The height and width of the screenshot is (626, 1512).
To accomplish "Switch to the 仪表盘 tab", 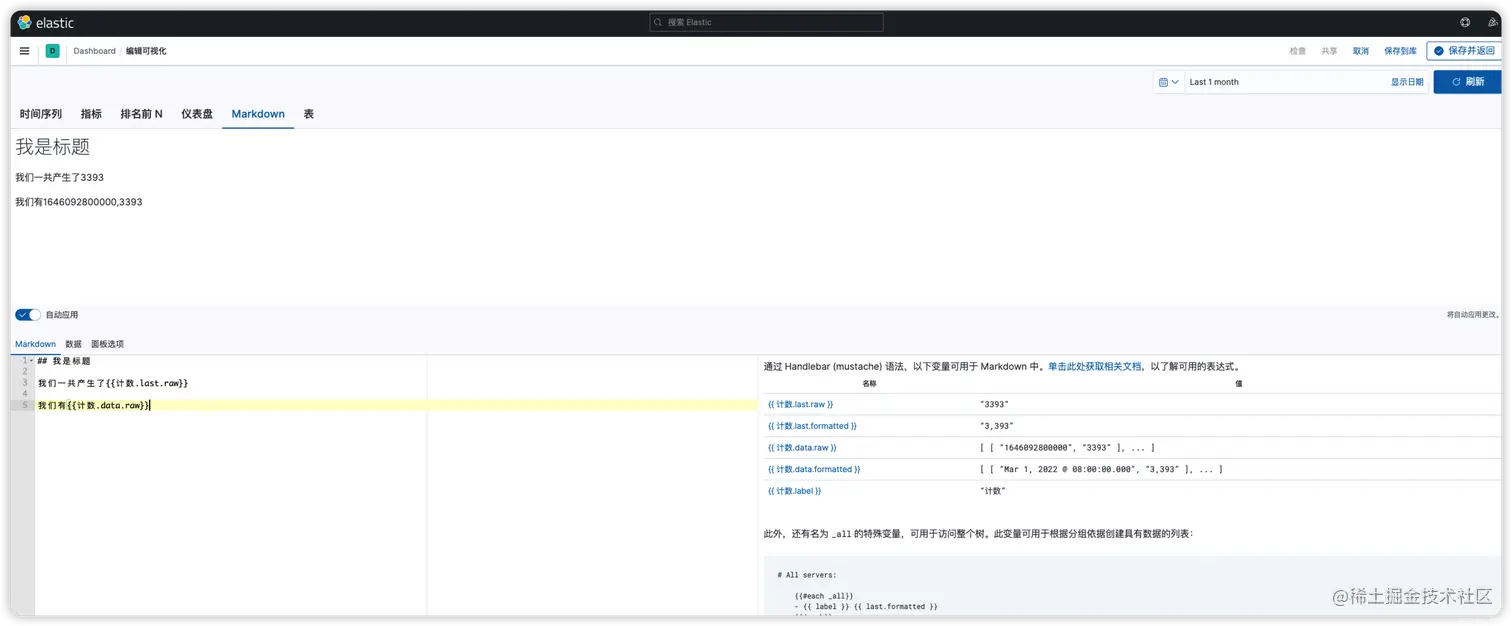I will click(197, 114).
